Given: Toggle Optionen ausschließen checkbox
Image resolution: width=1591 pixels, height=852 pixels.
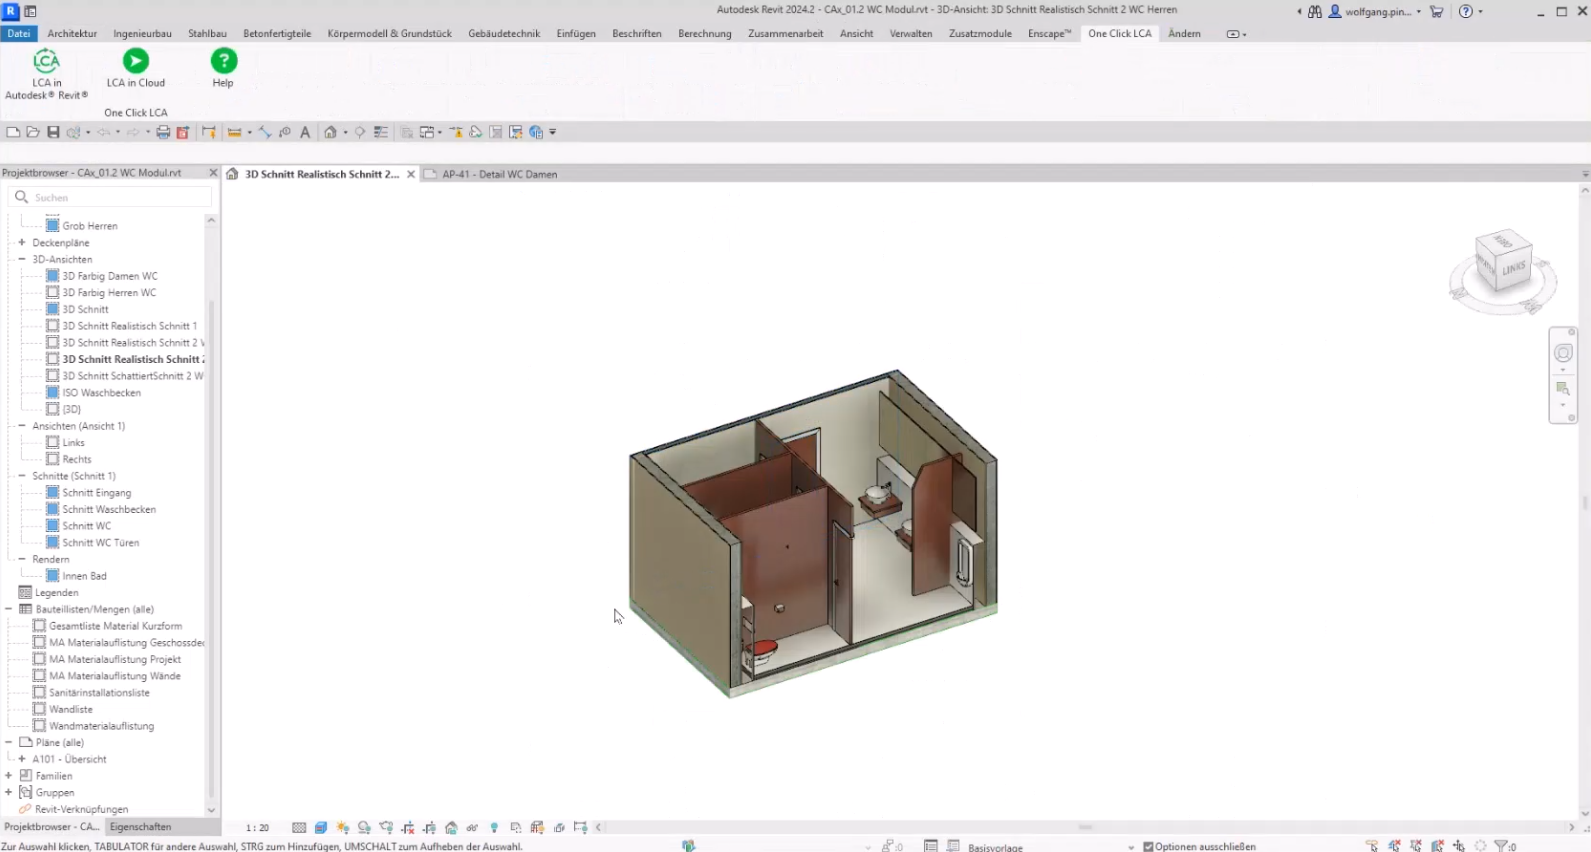Looking at the screenshot, I should (1148, 847).
